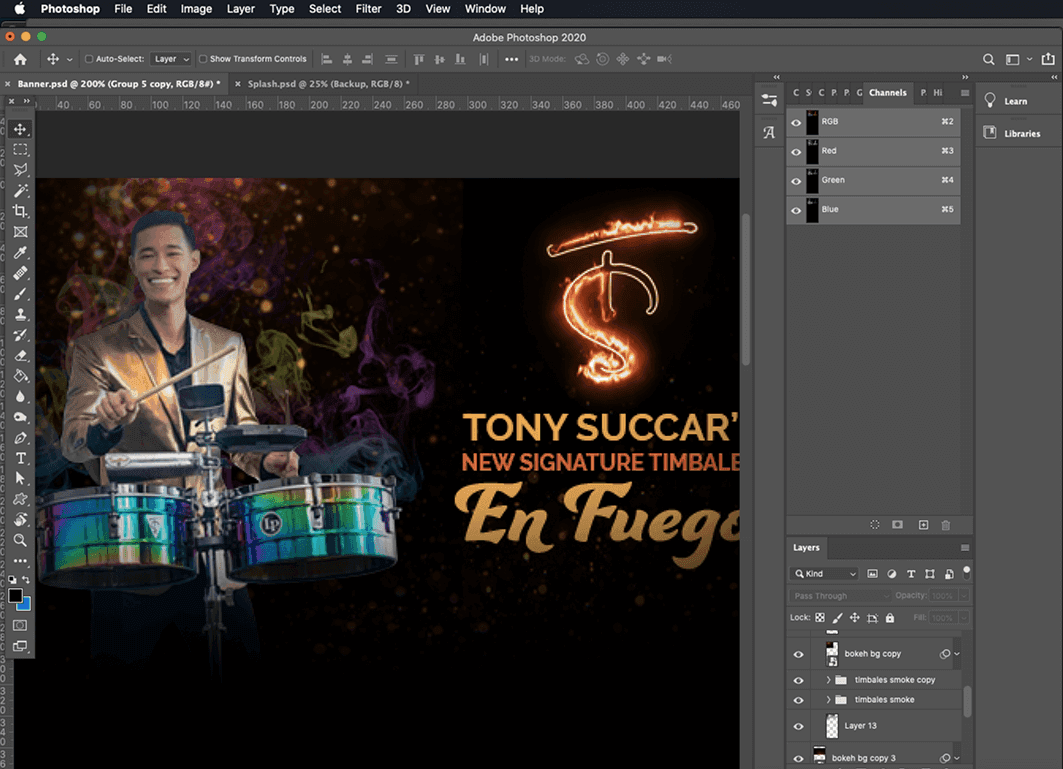Switch to the Channels tab
The image size is (1063, 769).
click(x=887, y=92)
